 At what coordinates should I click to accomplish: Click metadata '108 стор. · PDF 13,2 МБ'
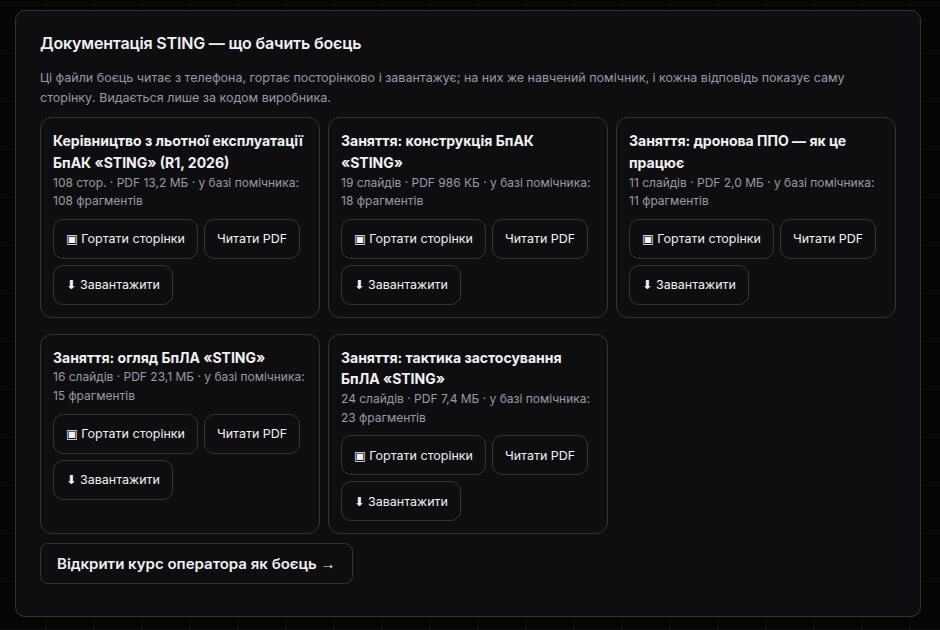click(x=120, y=183)
